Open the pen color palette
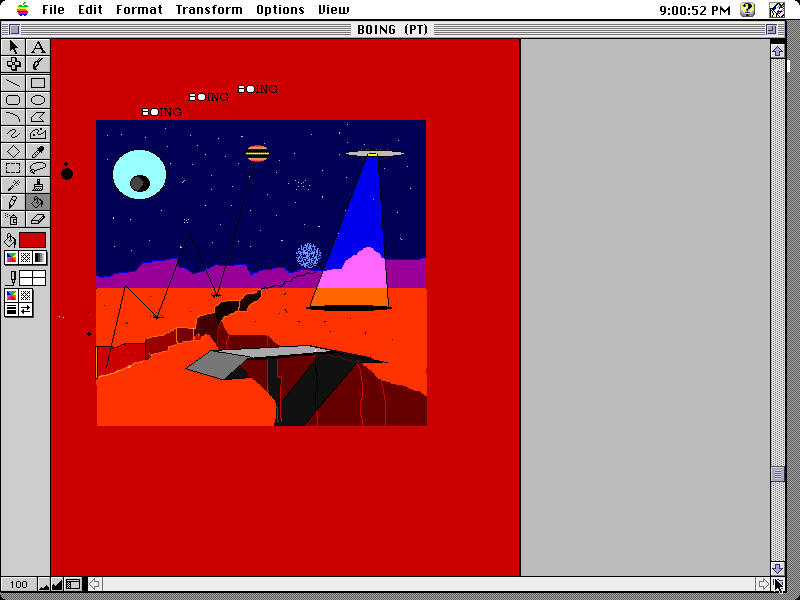 point(11,296)
